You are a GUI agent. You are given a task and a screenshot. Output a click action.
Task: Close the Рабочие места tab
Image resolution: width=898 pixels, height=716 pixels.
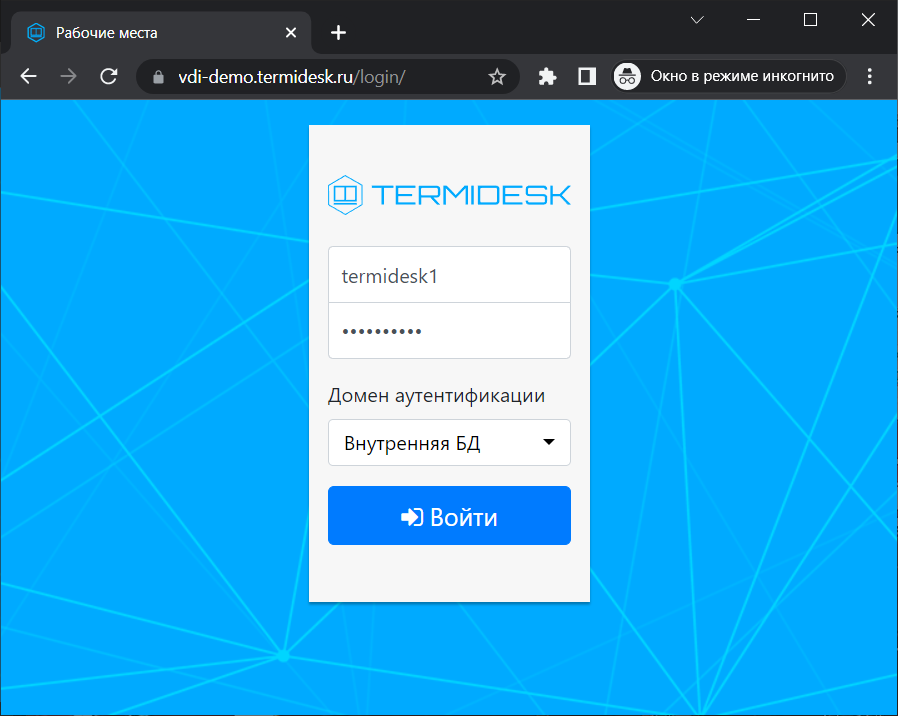tap(291, 33)
